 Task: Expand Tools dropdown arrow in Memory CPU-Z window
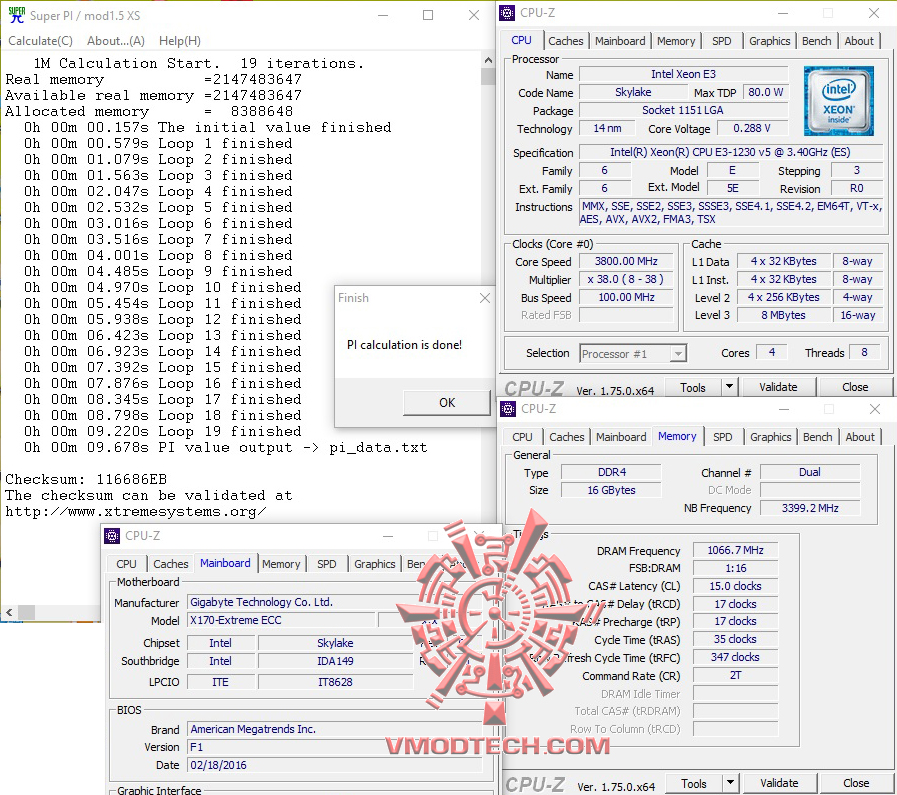731,783
